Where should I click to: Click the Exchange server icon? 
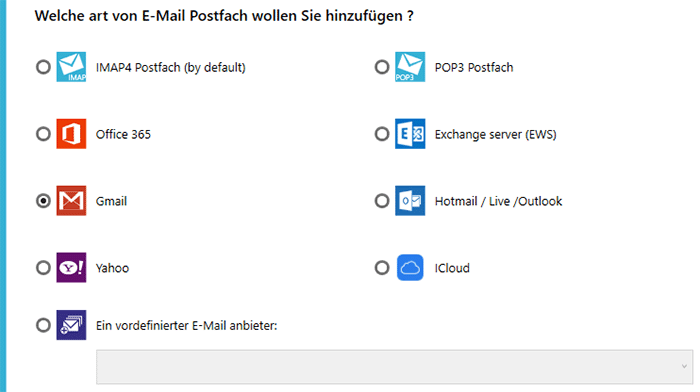[x=410, y=133]
